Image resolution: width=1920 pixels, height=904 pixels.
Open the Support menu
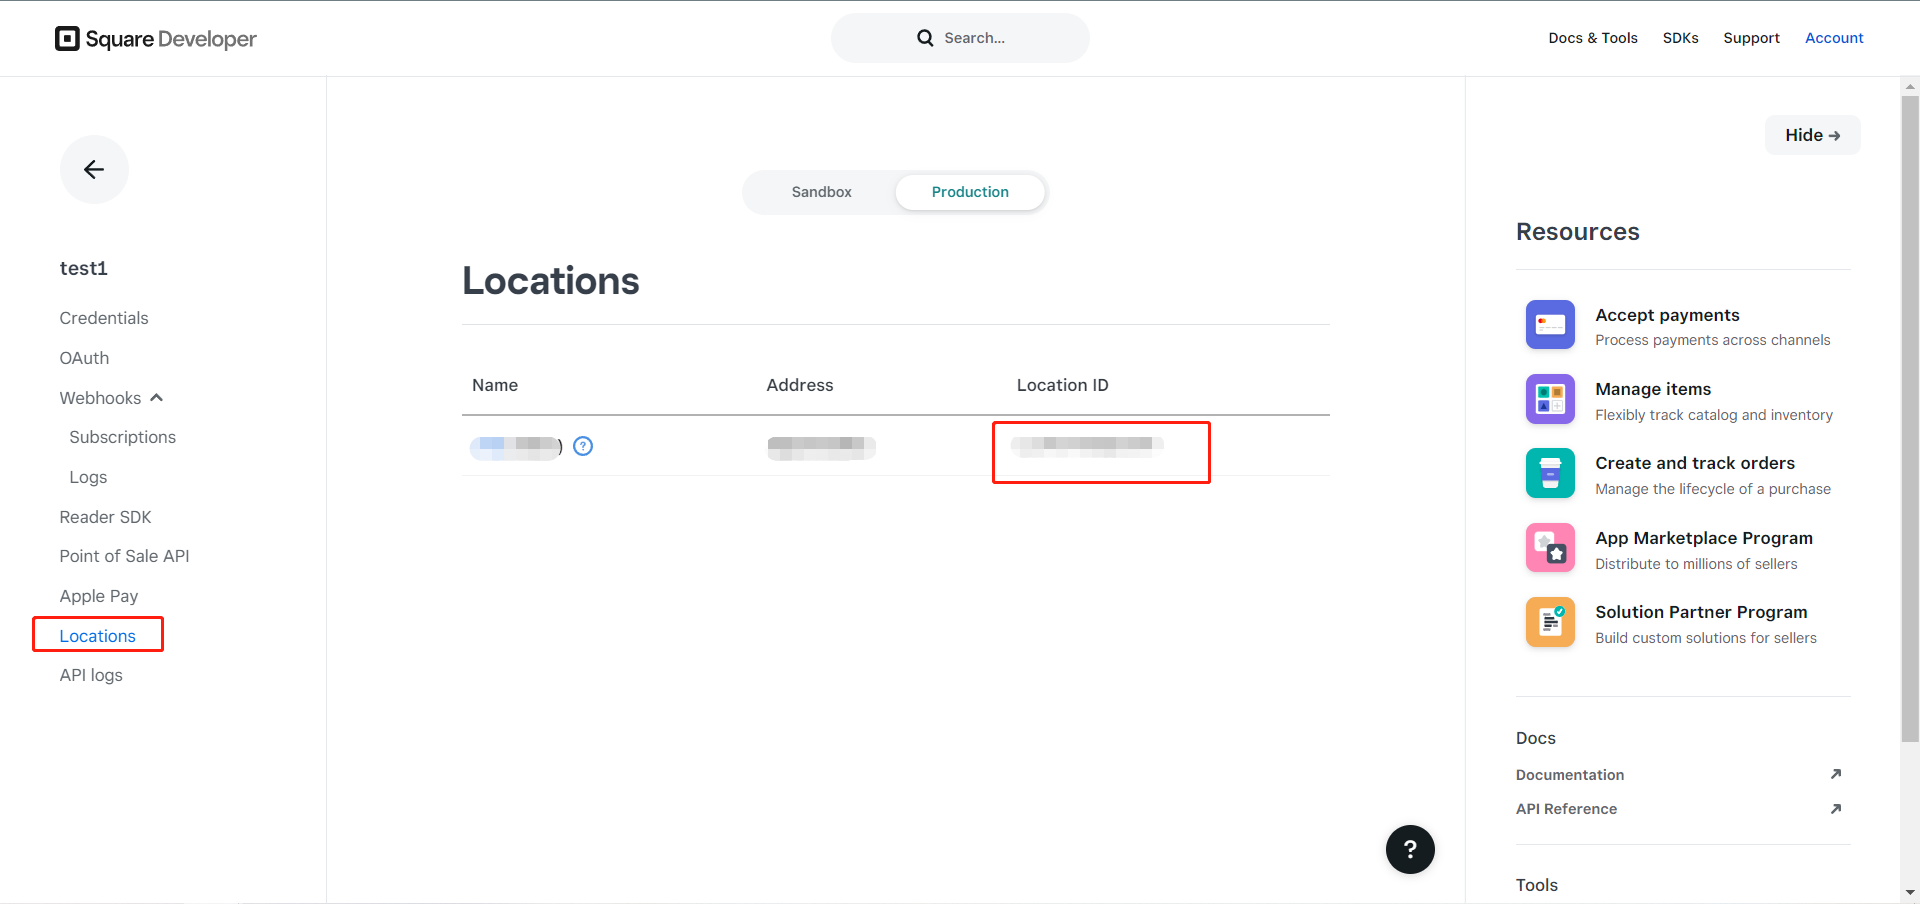1751,38
